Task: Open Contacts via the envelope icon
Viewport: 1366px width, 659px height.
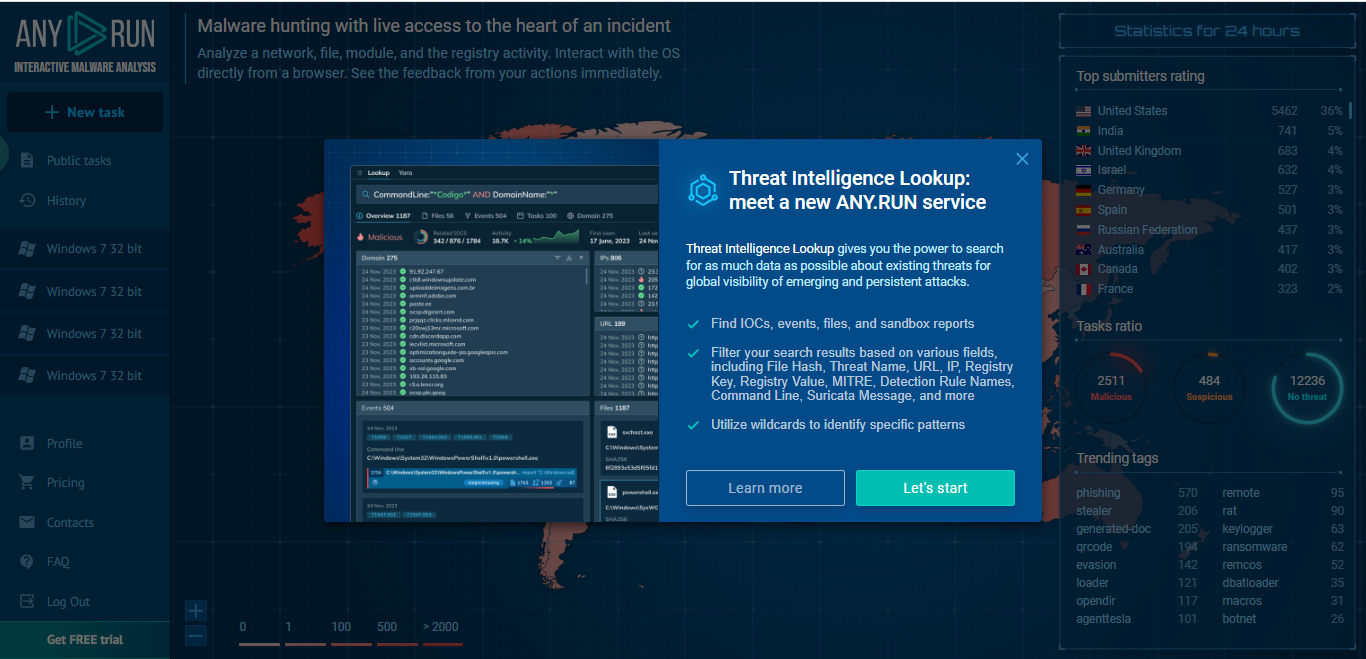Action: (28, 522)
